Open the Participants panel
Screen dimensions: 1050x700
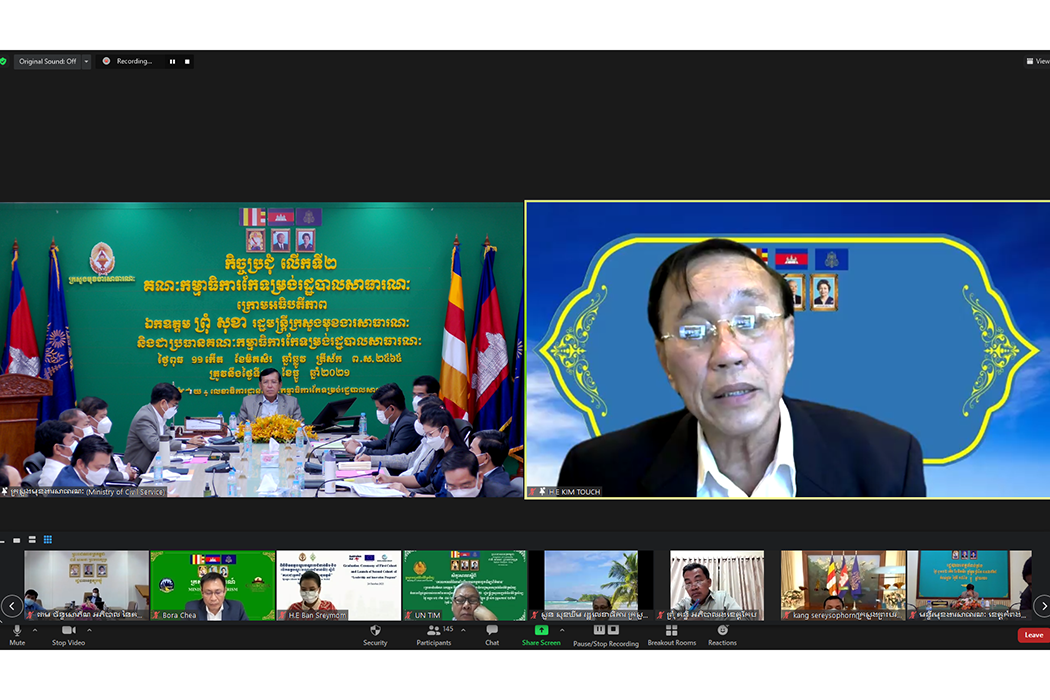click(x=433, y=631)
